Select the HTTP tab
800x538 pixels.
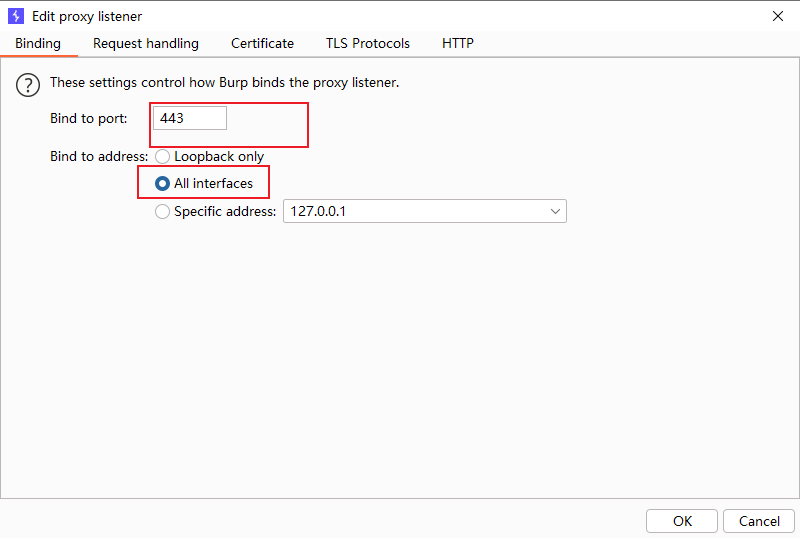point(458,44)
